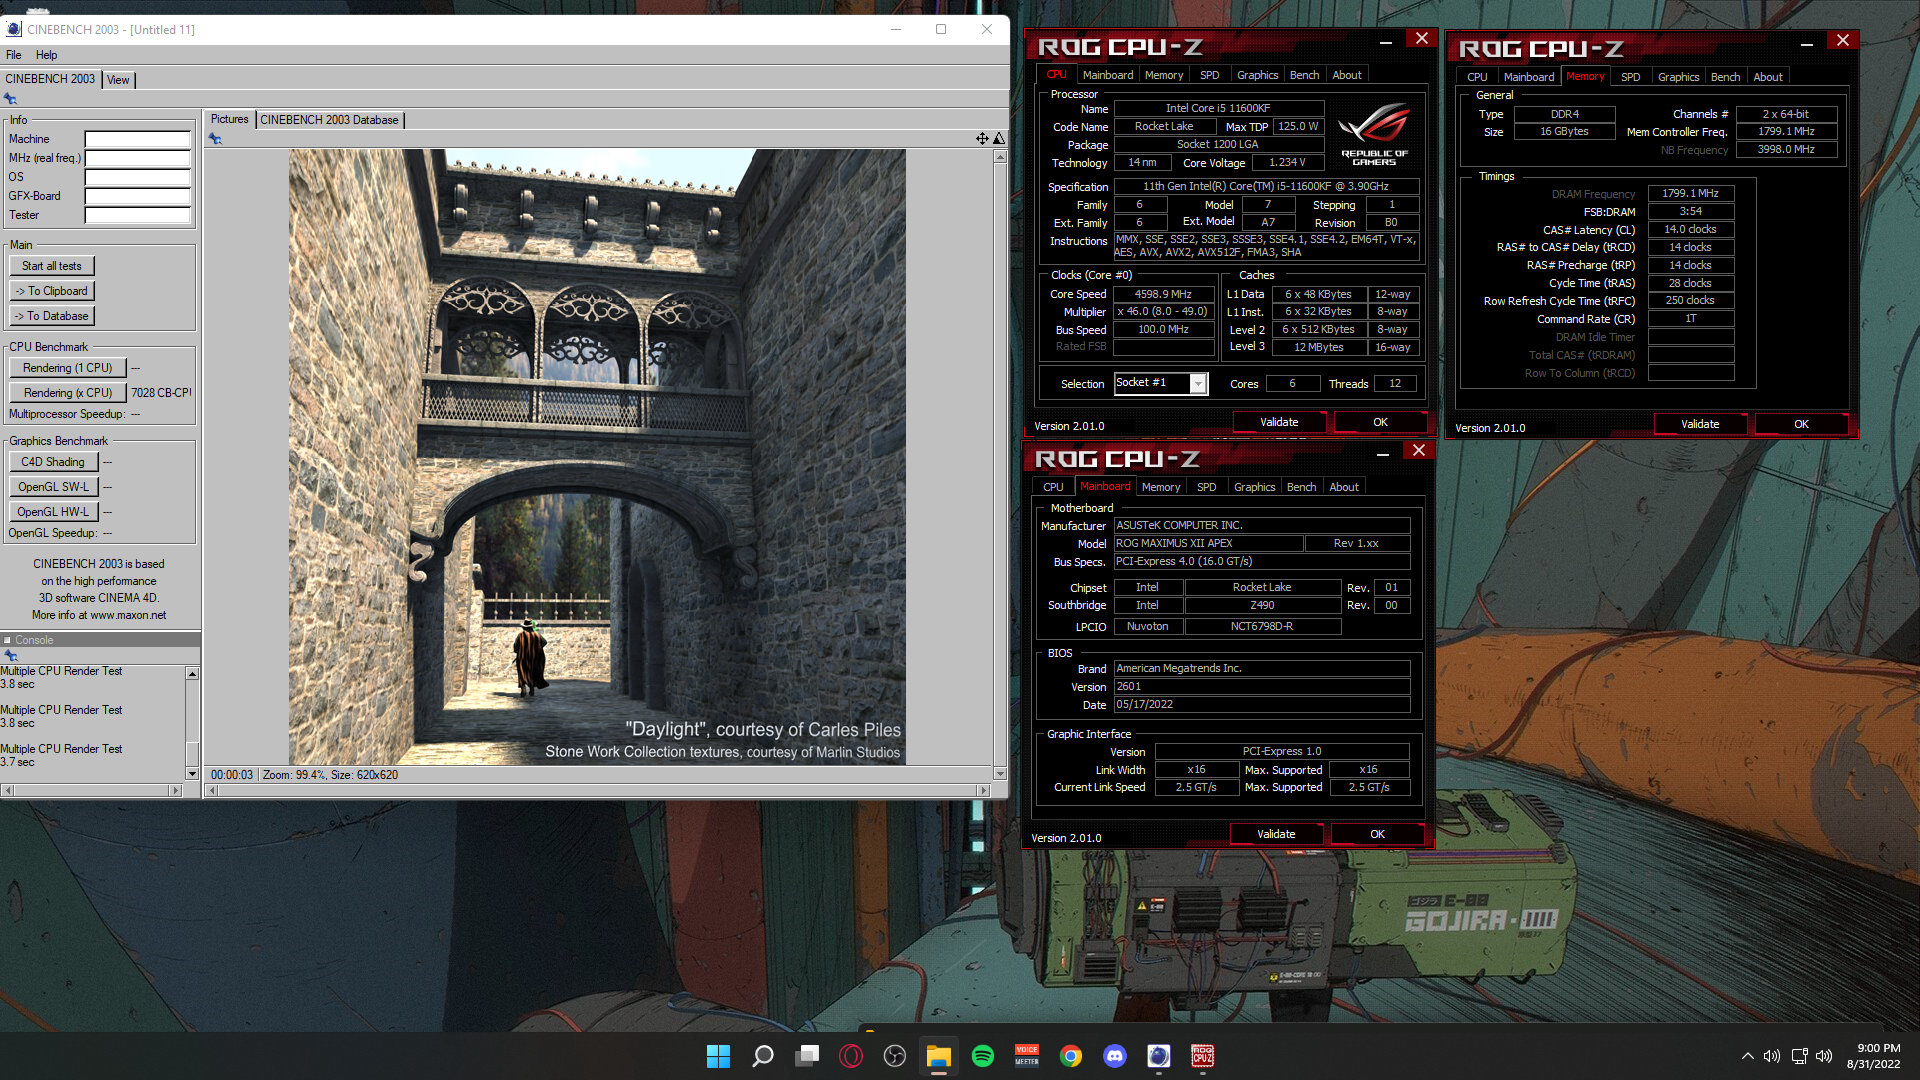The height and width of the screenshot is (1080, 1920).
Task: Click the Console horizontal scroll-left arrow
Action: pyautogui.click(x=8, y=790)
